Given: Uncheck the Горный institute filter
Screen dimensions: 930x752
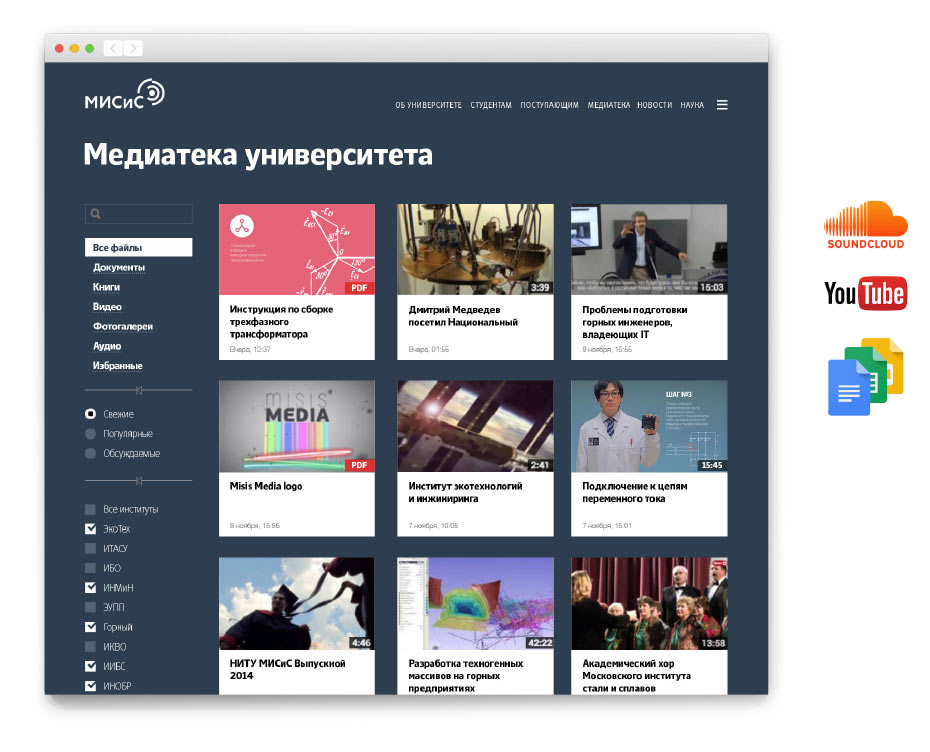Looking at the screenshot, I should click(x=89, y=627).
